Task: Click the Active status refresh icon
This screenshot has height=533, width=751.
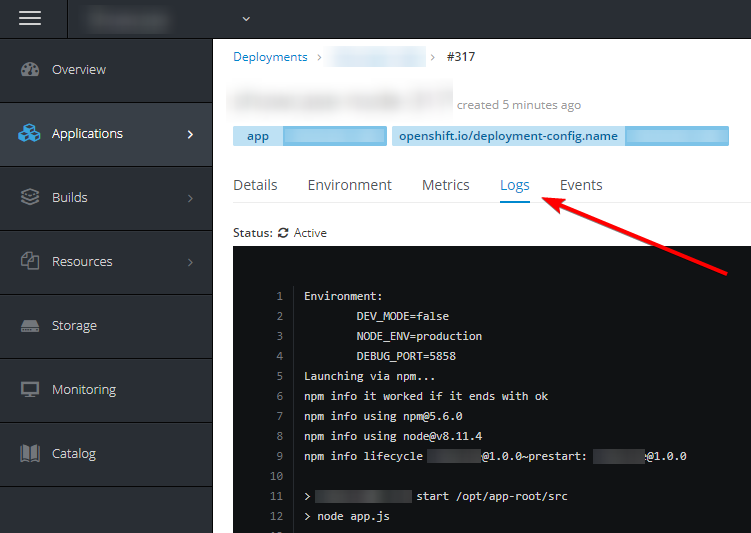Action: click(283, 233)
